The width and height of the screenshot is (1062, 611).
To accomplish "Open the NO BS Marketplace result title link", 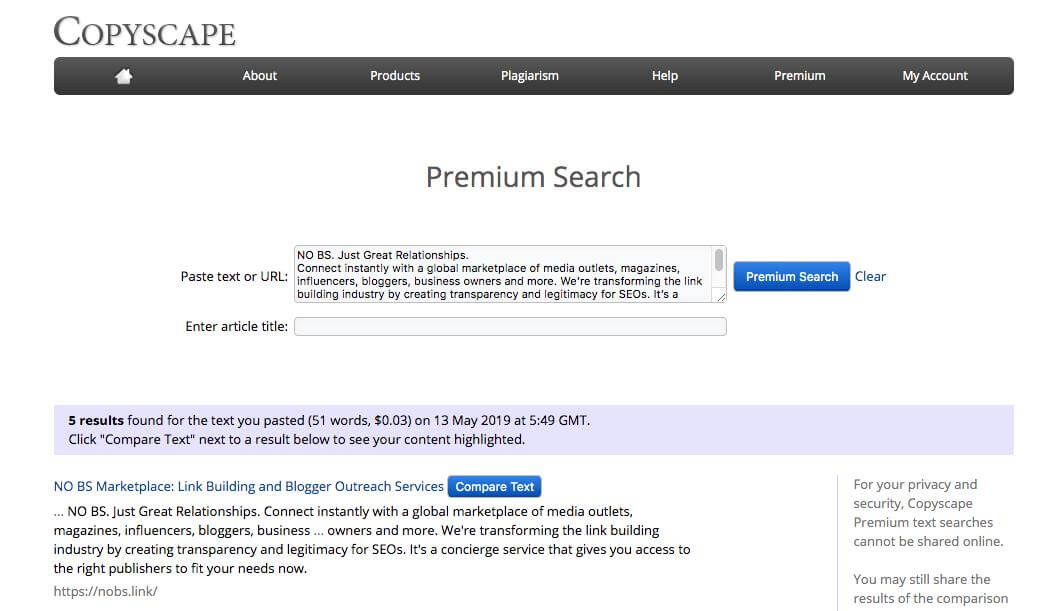I will (249, 486).
